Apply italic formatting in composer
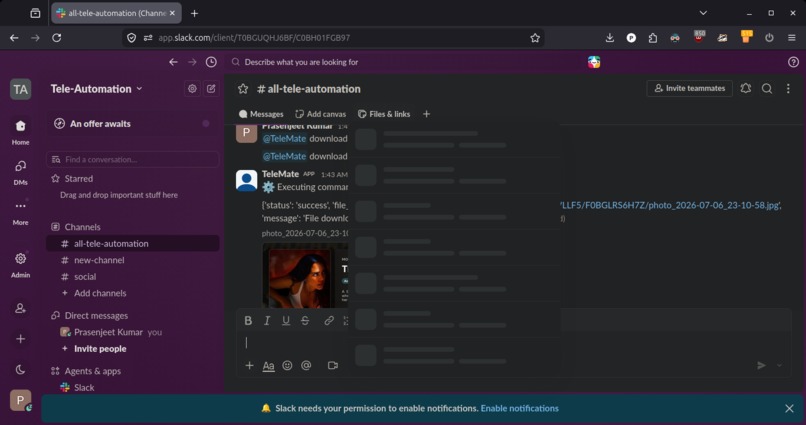Image resolution: width=806 pixels, height=425 pixels. point(267,321)
